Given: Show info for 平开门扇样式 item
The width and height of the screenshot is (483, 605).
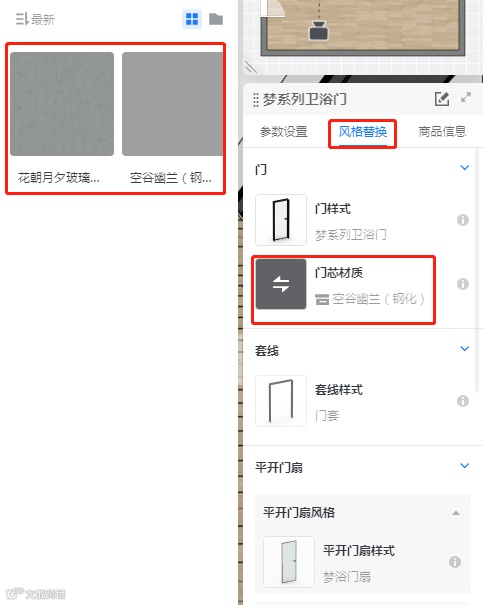Looking at the screenshot, I should [x=455, y=562].
